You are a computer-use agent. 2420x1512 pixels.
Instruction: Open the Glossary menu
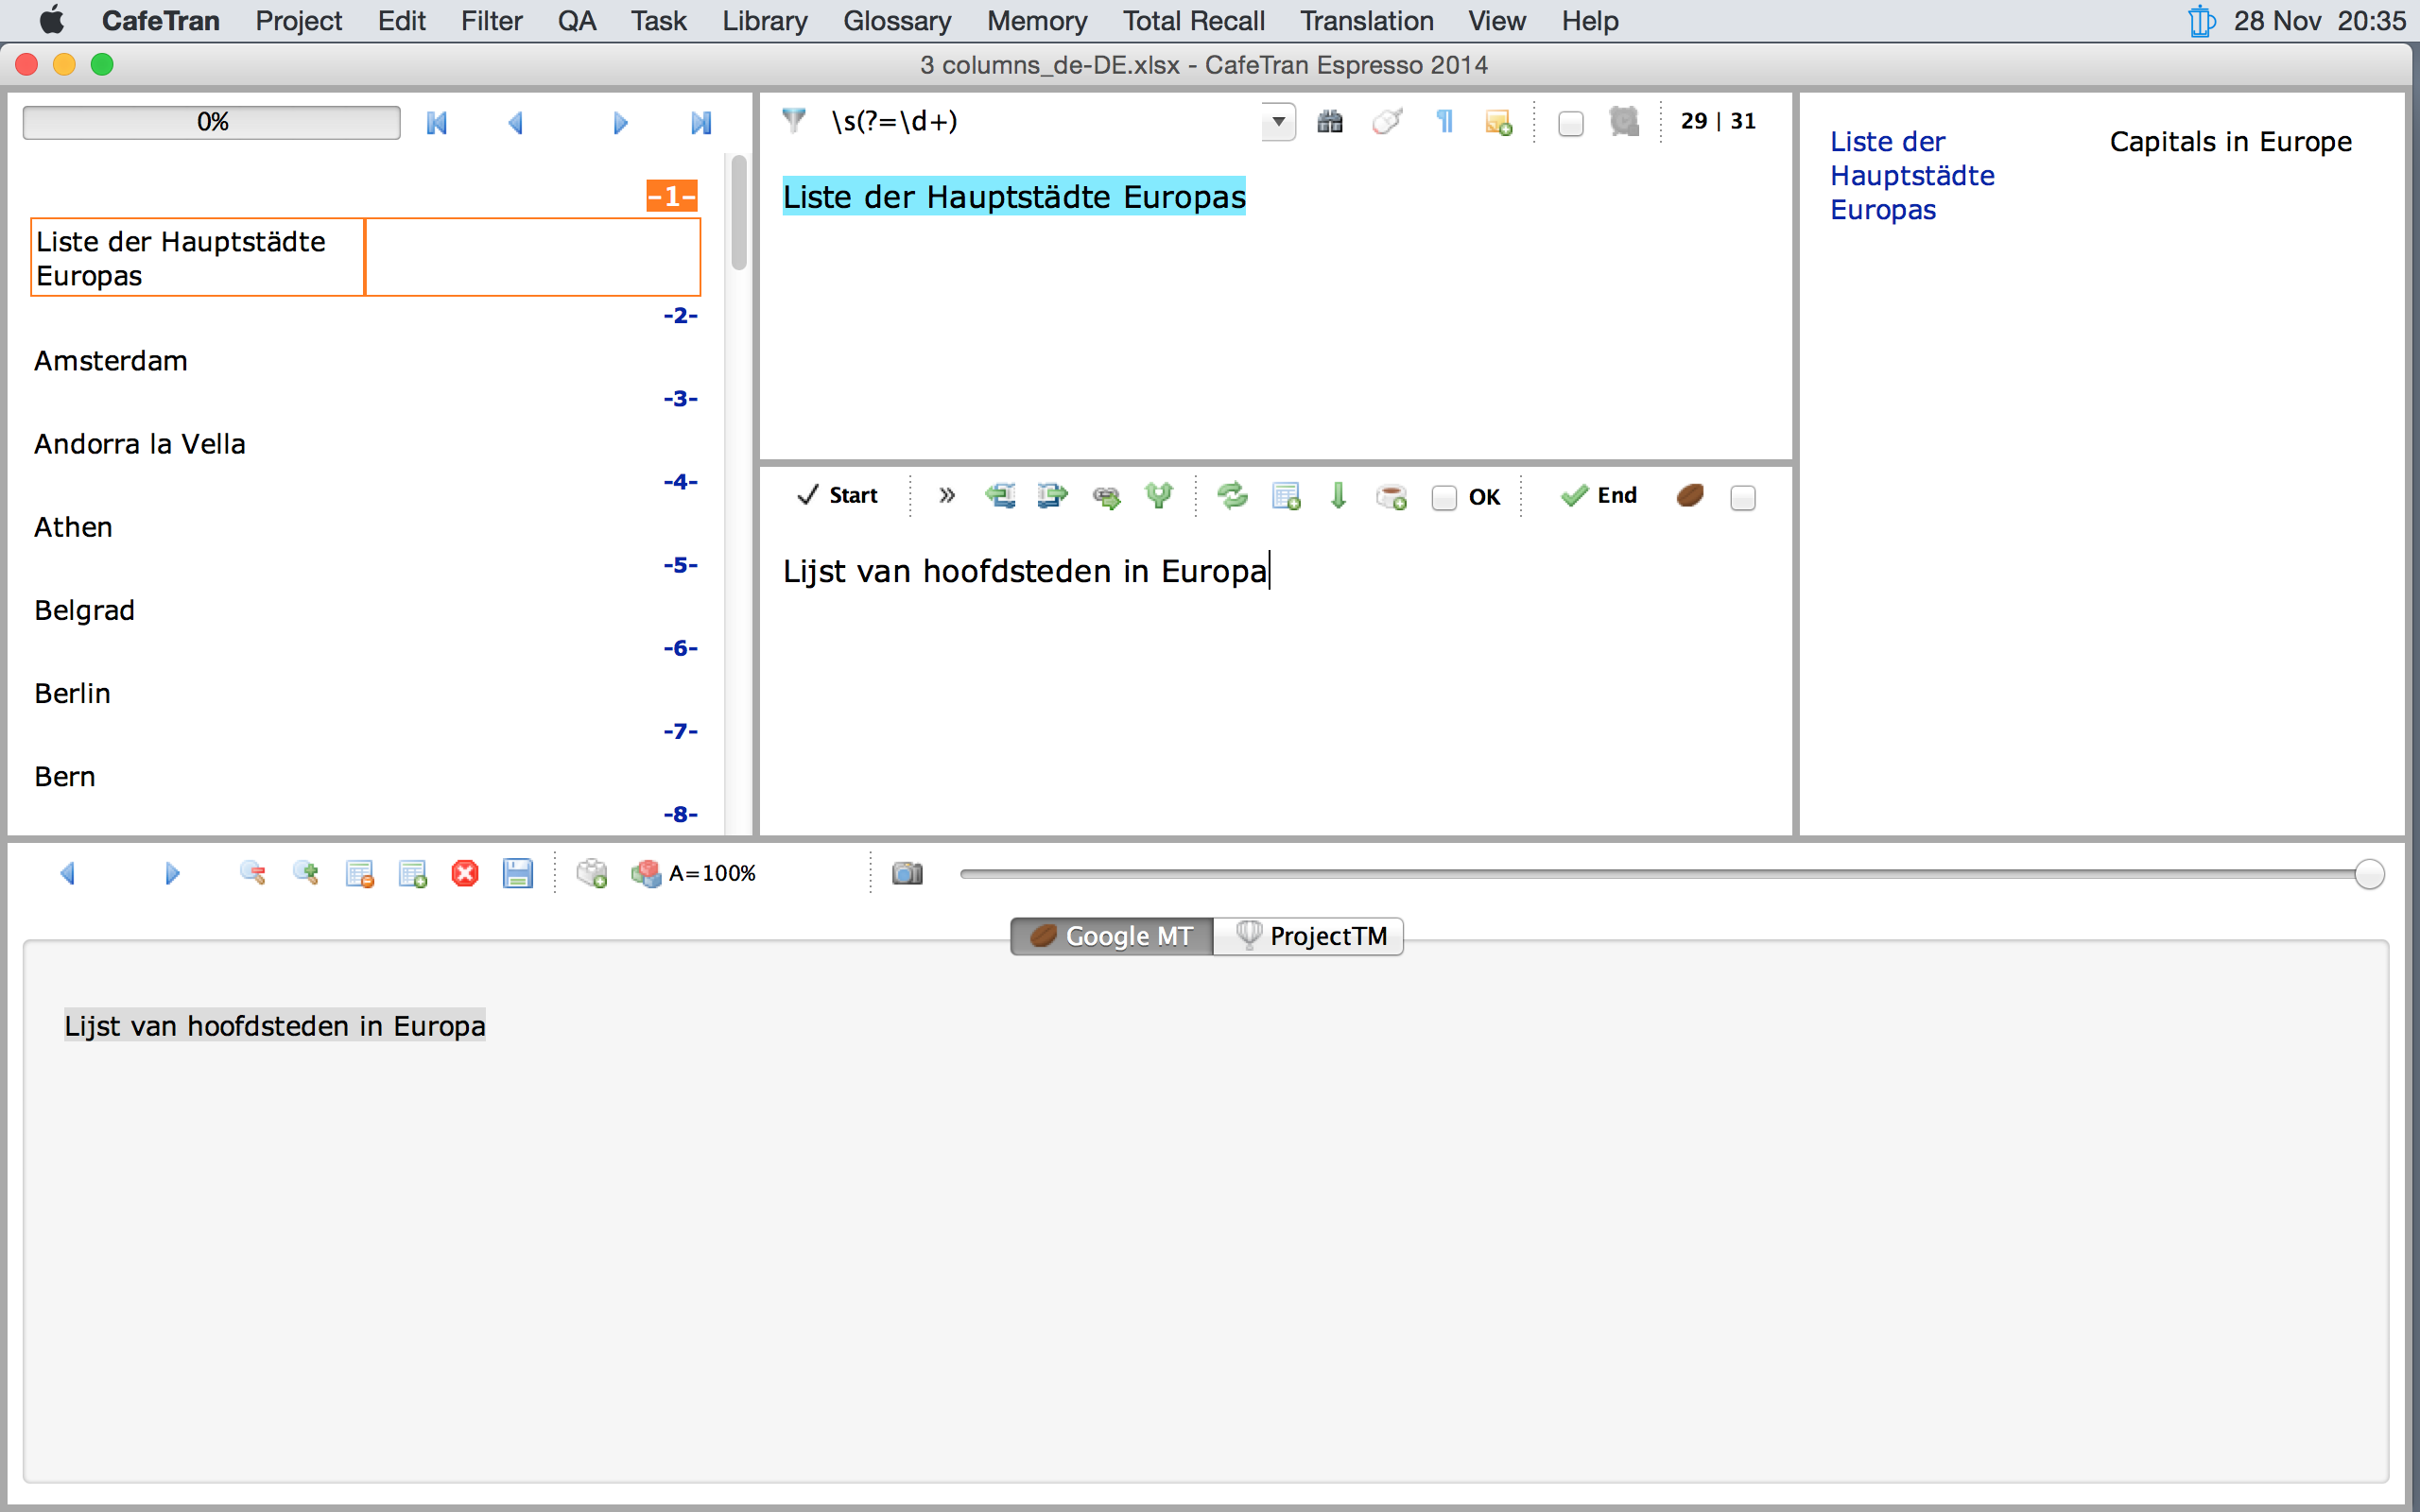click(896, 21)
